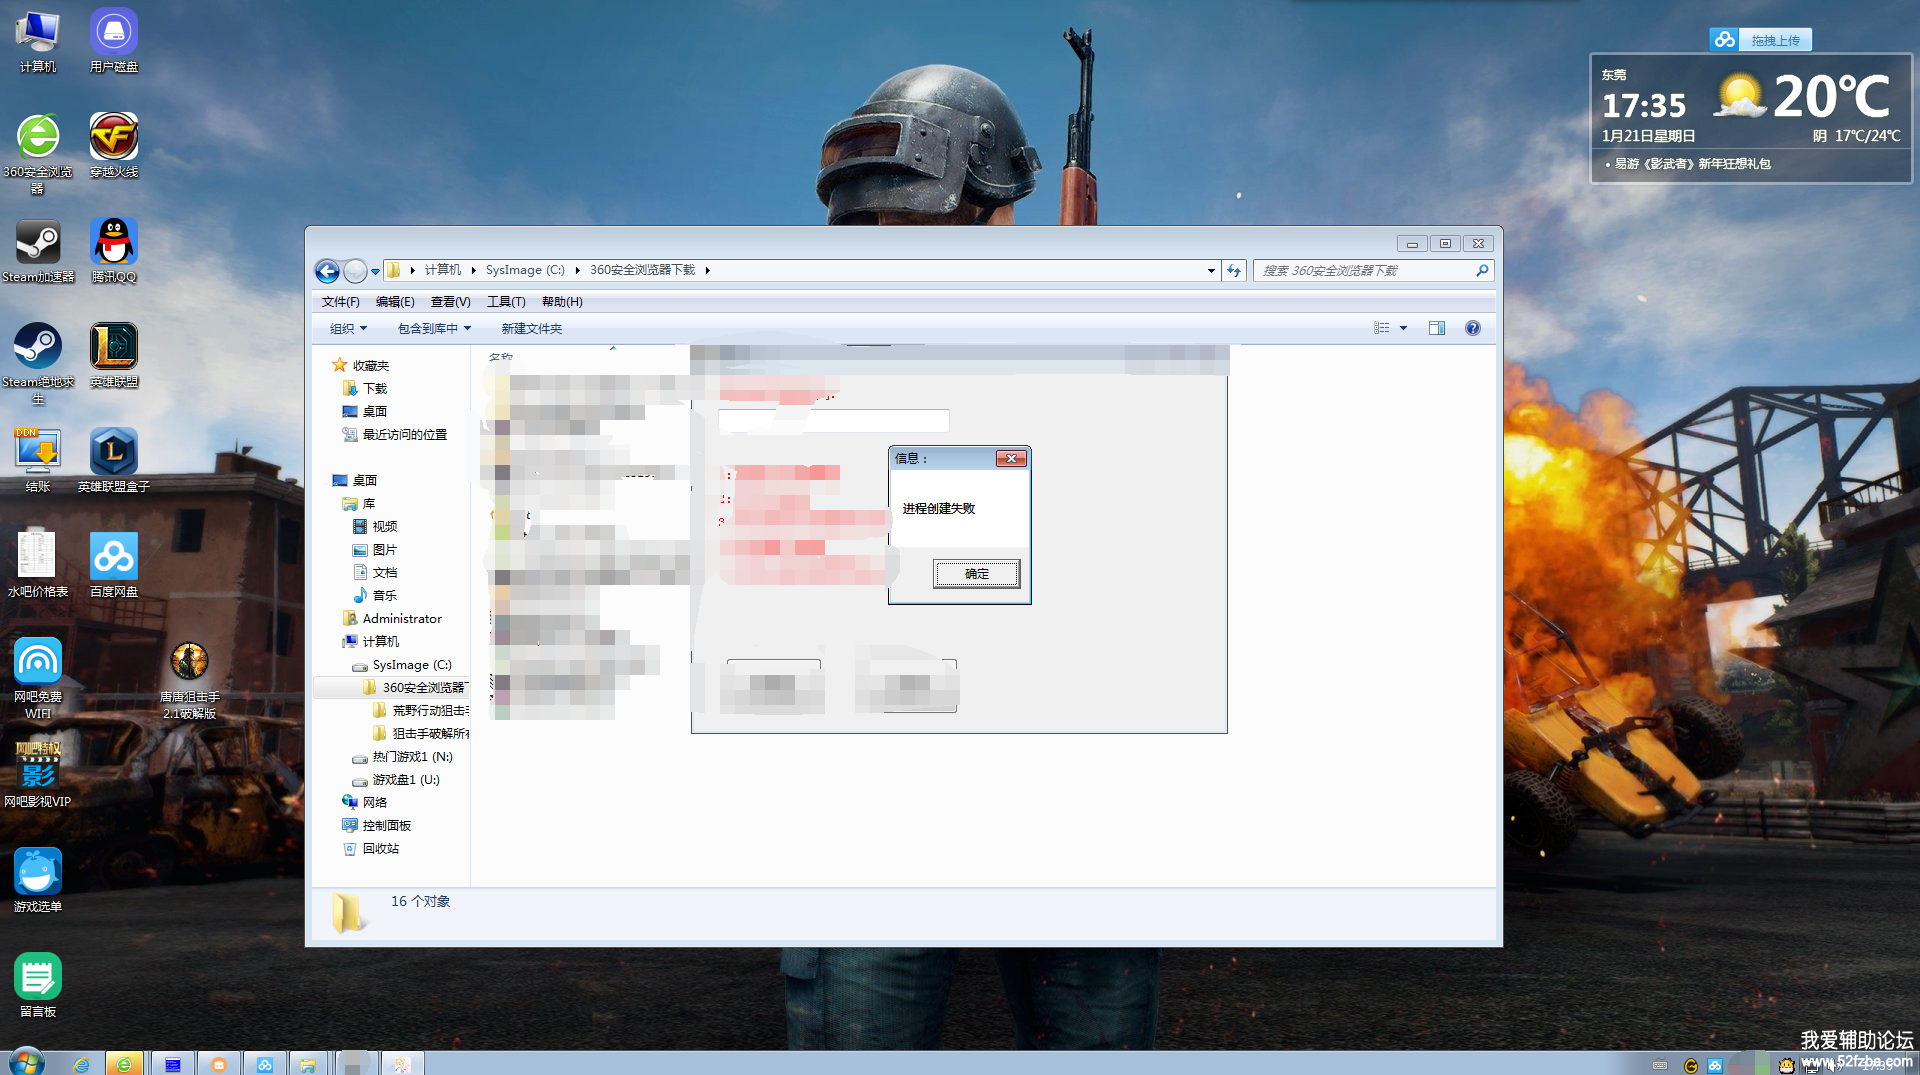1920x1075 pixels.
Task: Open the 360 browser taskbar button
Action: pos(124,1065)
